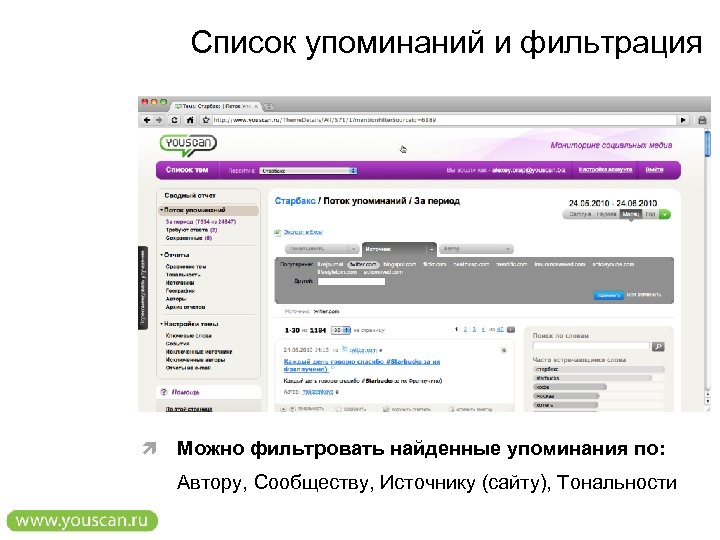This screenshot has width=720, height=540.
Task: Click the address bar URL field
Action: [443, 120]
